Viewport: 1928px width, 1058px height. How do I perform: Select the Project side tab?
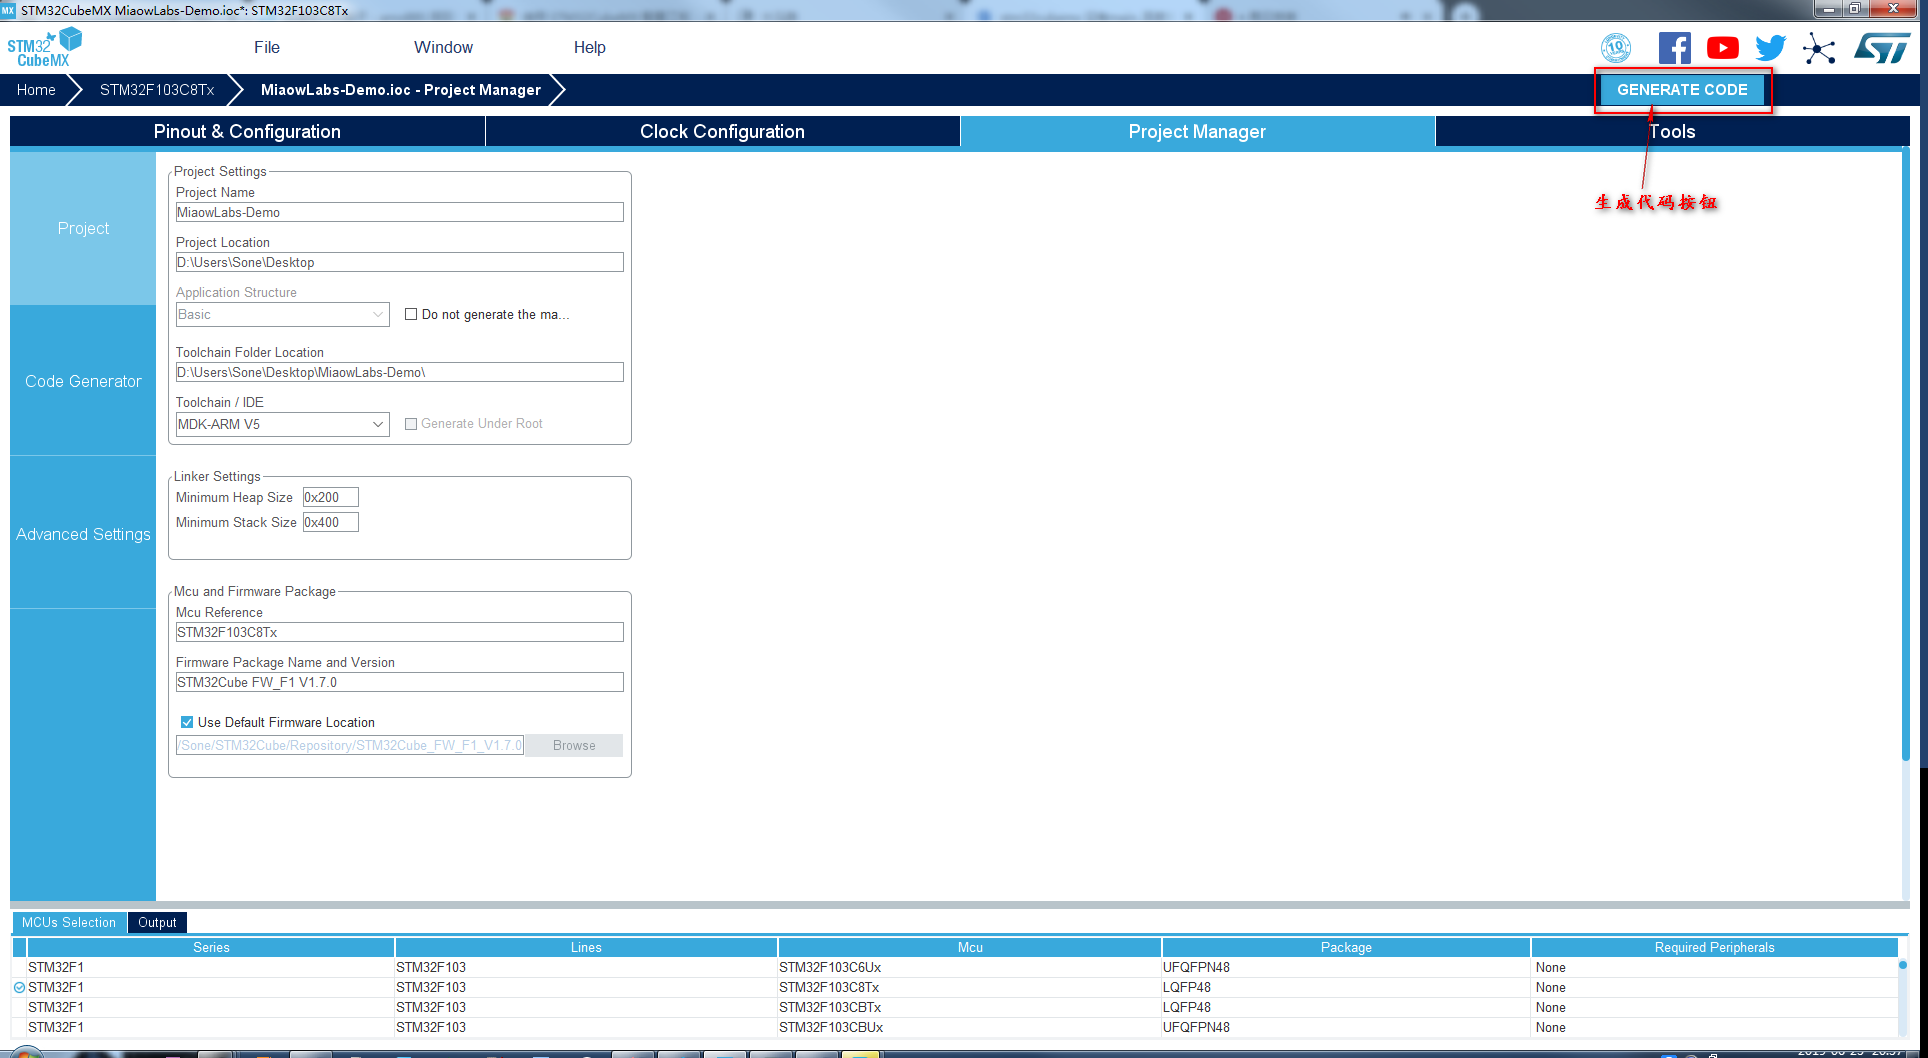coord(83,228)
